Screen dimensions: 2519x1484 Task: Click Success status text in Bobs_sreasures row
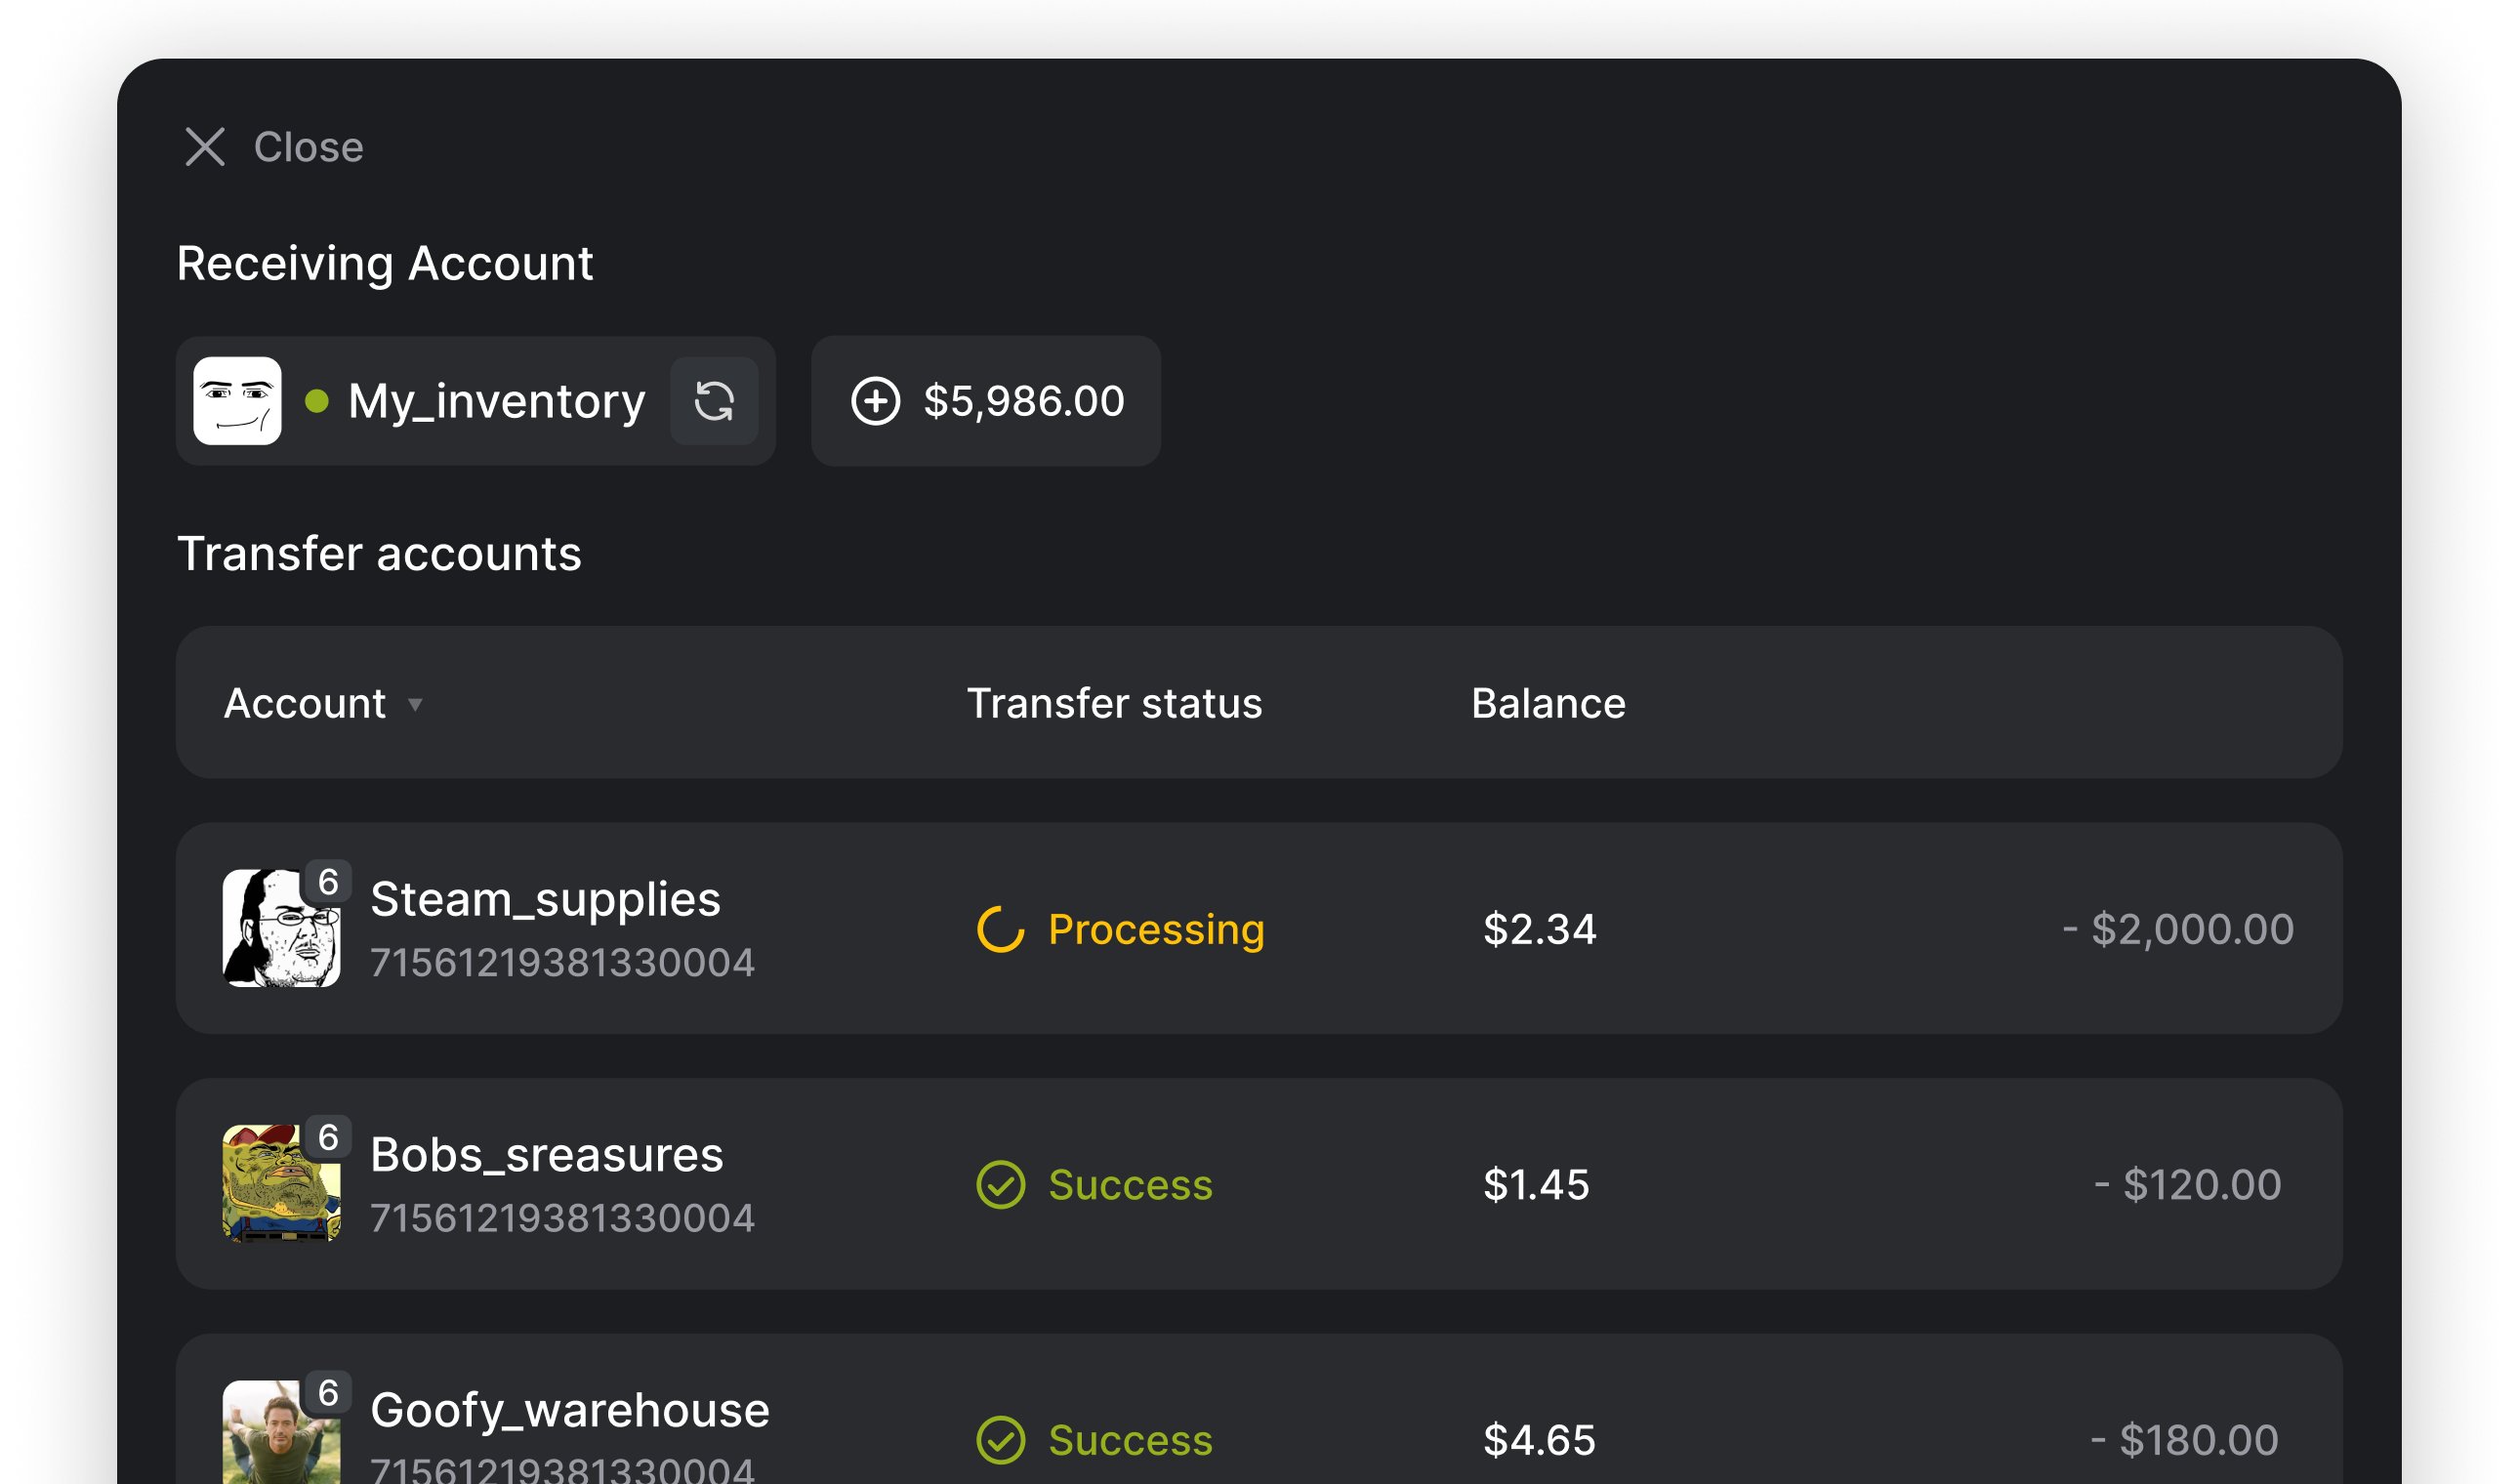pyautogui.click(x=1130, y=1185)
